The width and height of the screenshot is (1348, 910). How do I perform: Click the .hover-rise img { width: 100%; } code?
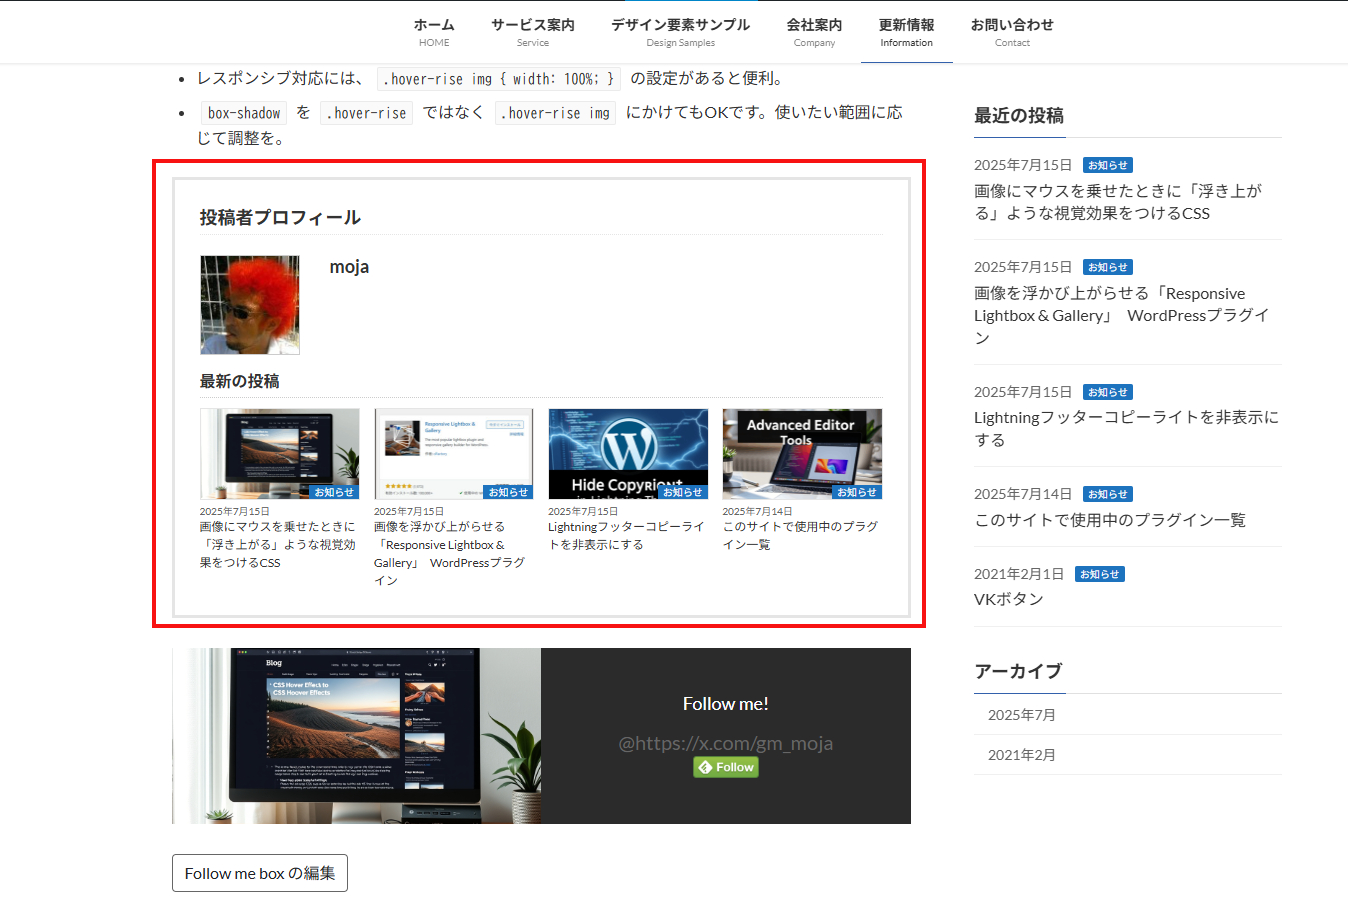pos(499,79)
